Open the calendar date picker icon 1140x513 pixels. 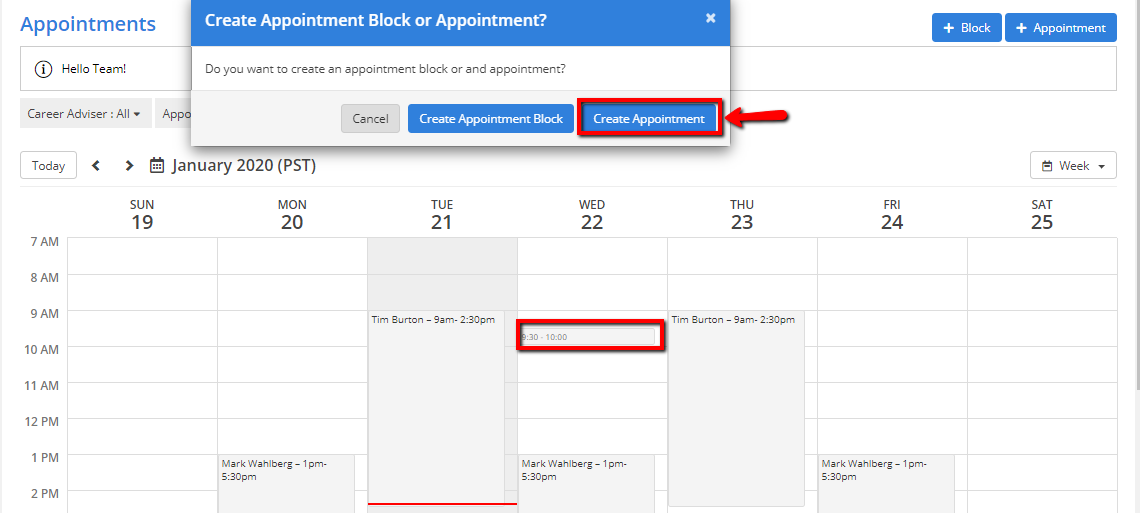tap(157, 166)
